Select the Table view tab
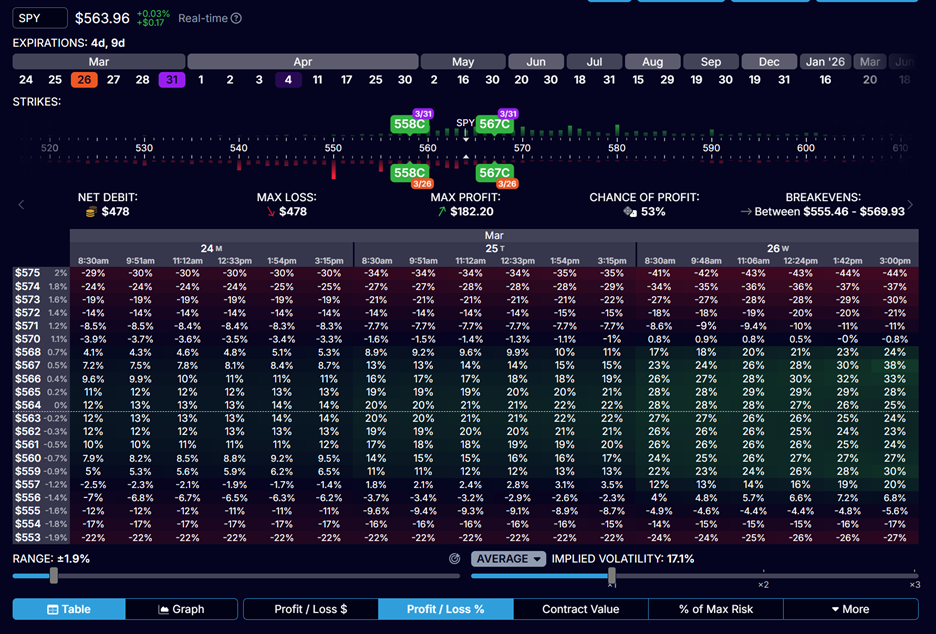Image resolution: width=936 pixels, height=634 pixels. 69,609
